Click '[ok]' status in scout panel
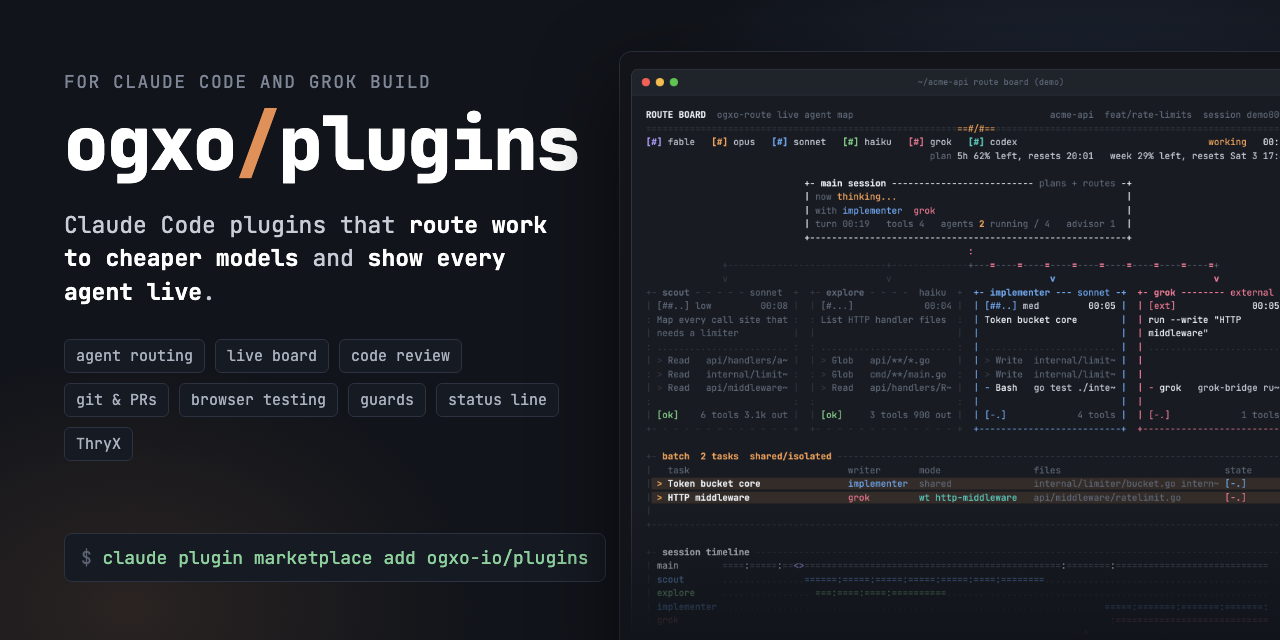The image size is (1280, 640). click(x=667, y=415)
